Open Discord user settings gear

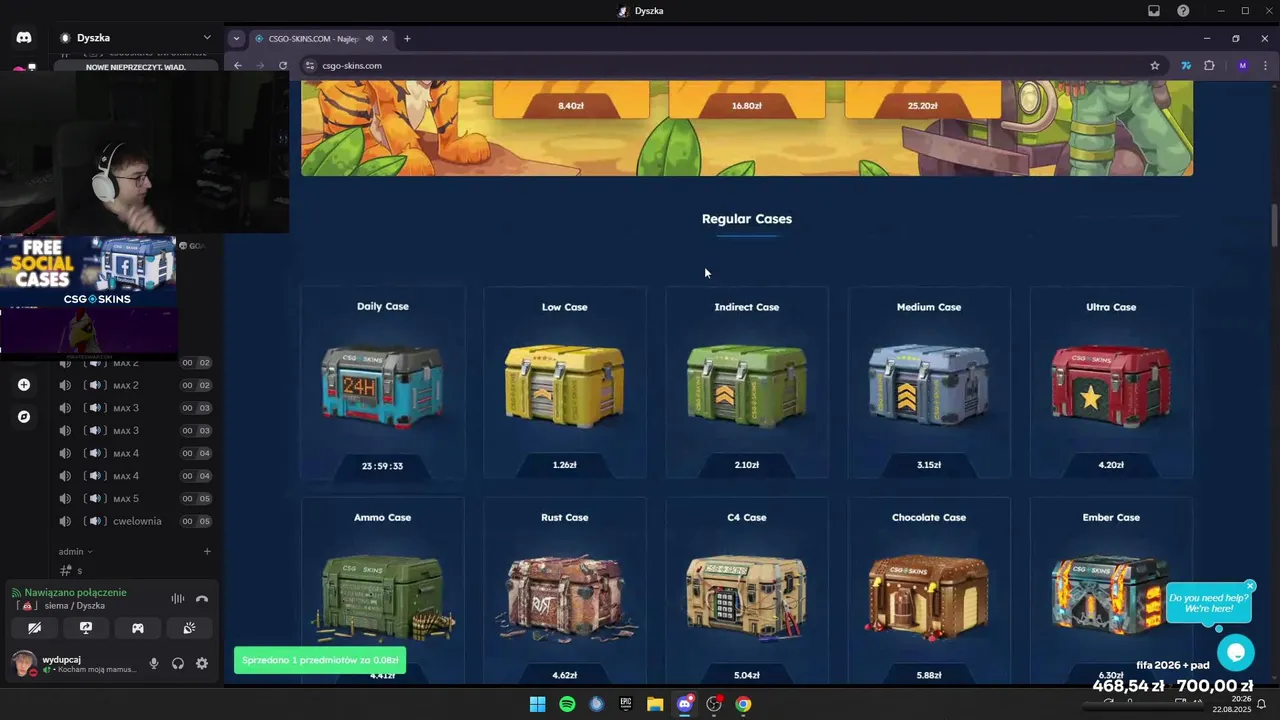pos(202,663)
